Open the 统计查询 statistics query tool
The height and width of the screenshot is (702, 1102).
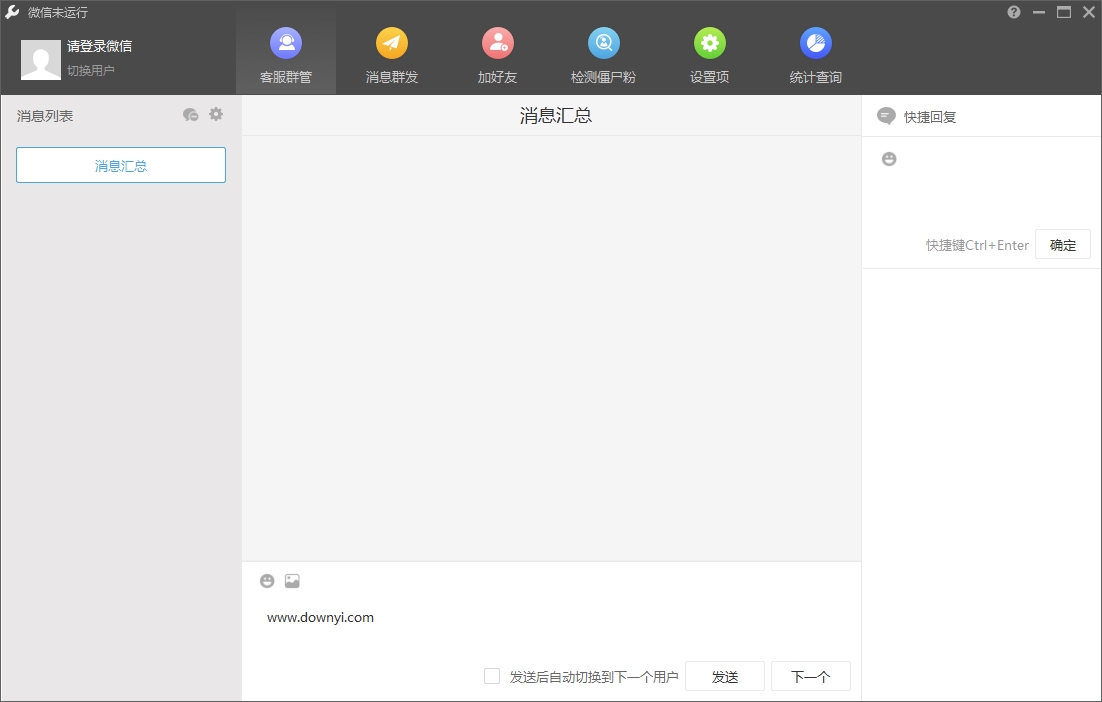[x=815, y=52]
